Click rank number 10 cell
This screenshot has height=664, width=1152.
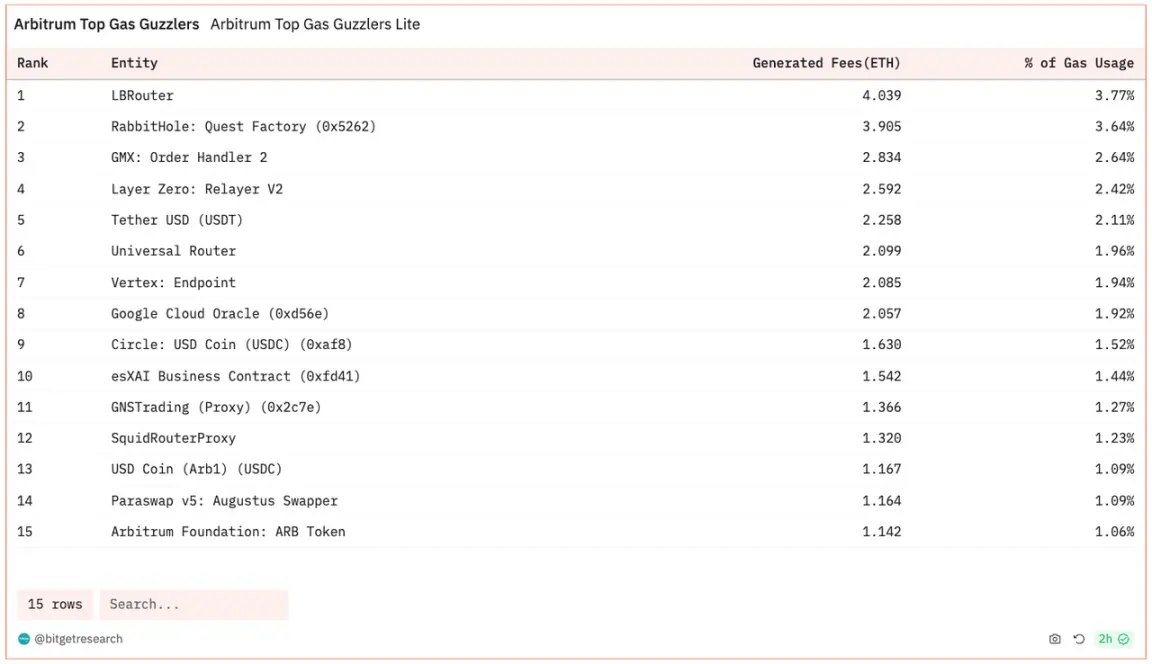coord(25,376)
